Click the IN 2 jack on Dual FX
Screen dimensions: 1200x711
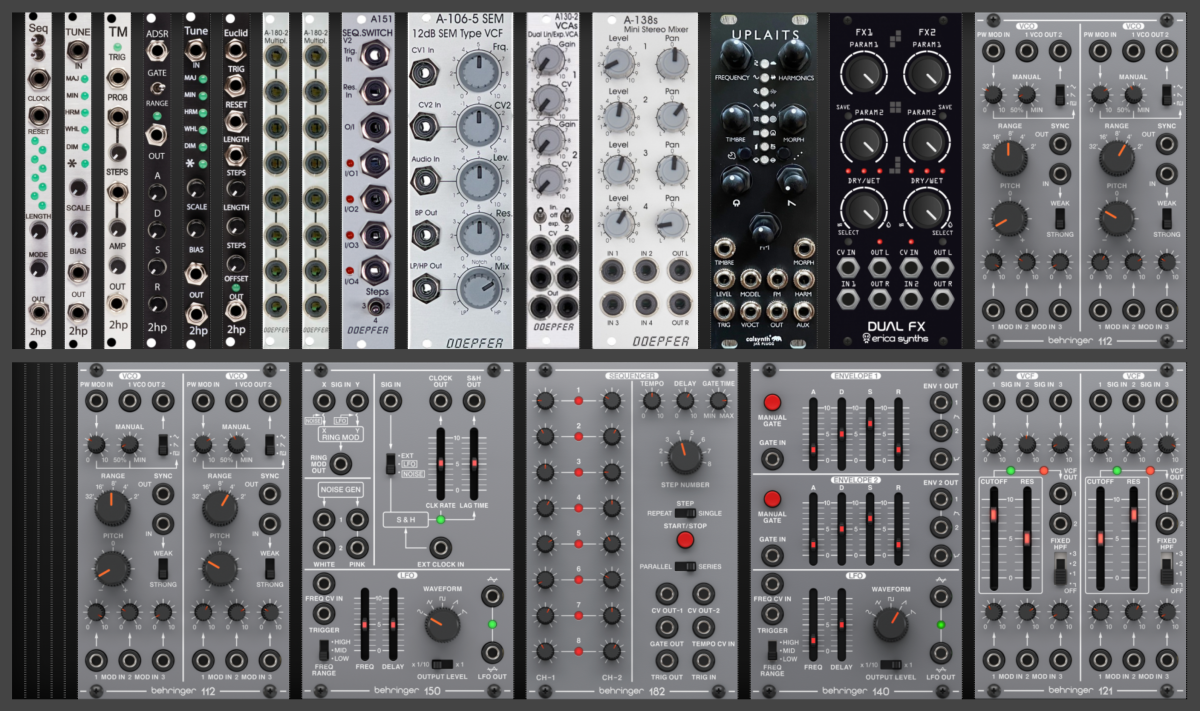click(x=910, y=299)
